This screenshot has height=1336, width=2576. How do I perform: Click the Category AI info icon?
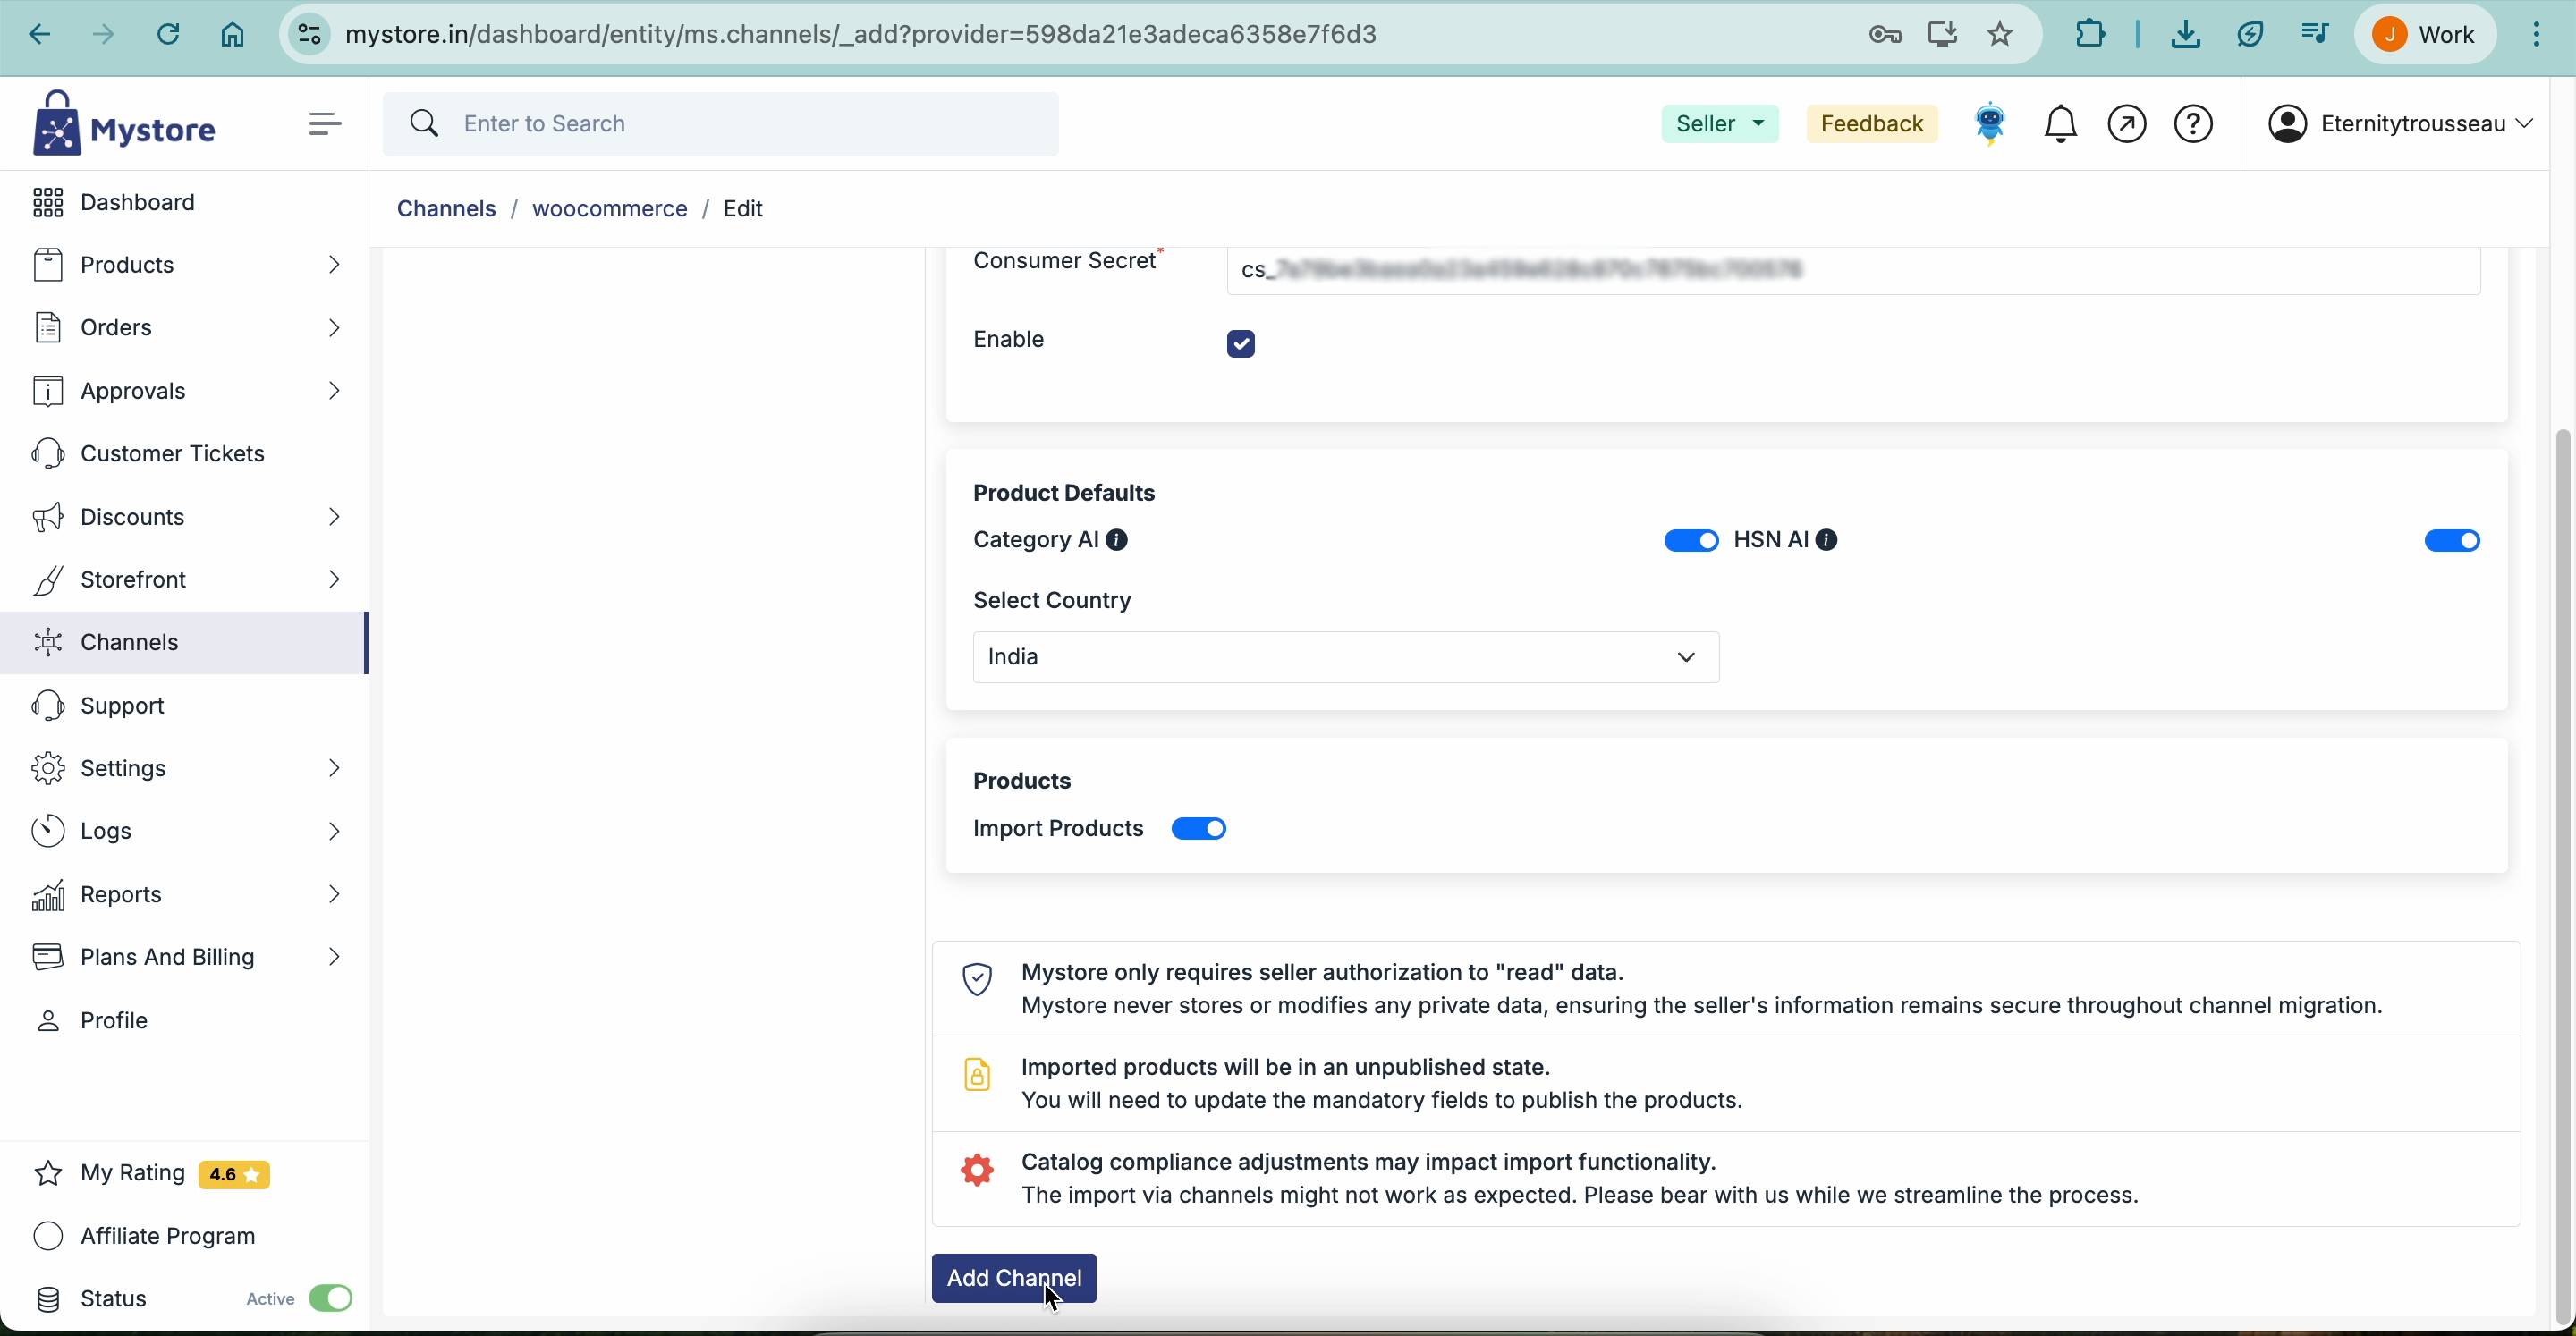tap(1118, 541)
